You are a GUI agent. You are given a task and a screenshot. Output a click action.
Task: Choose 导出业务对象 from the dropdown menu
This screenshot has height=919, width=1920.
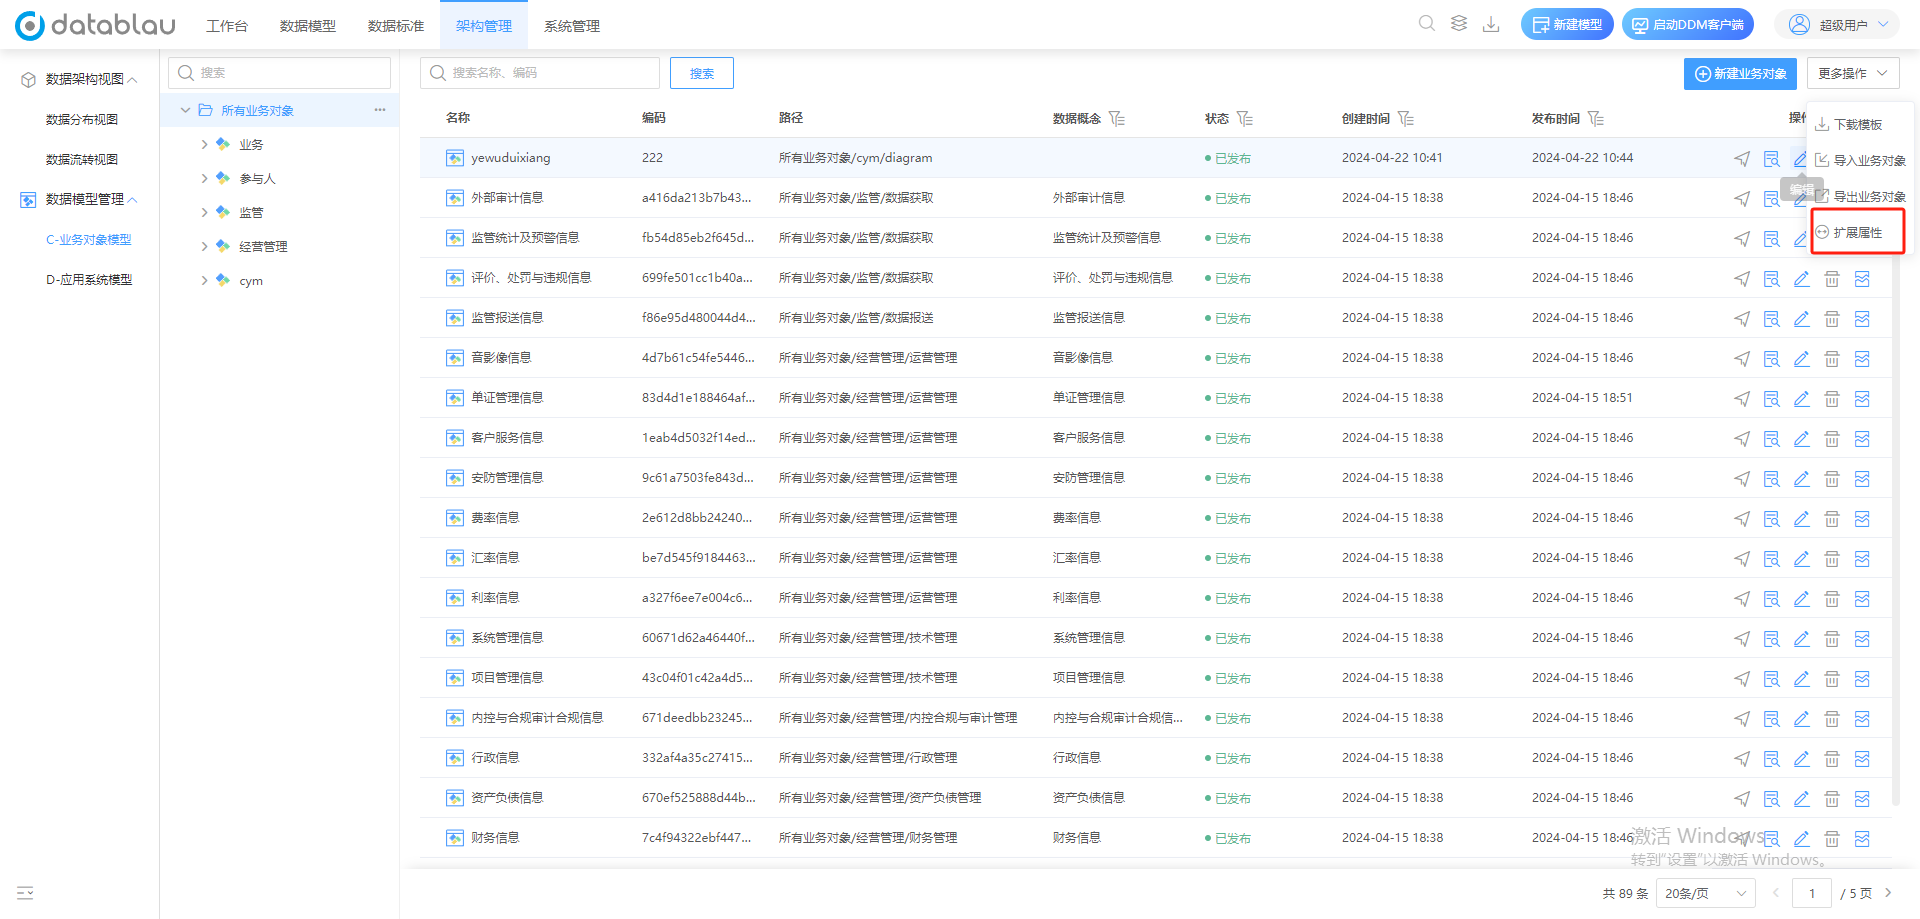coord(1860,197)
